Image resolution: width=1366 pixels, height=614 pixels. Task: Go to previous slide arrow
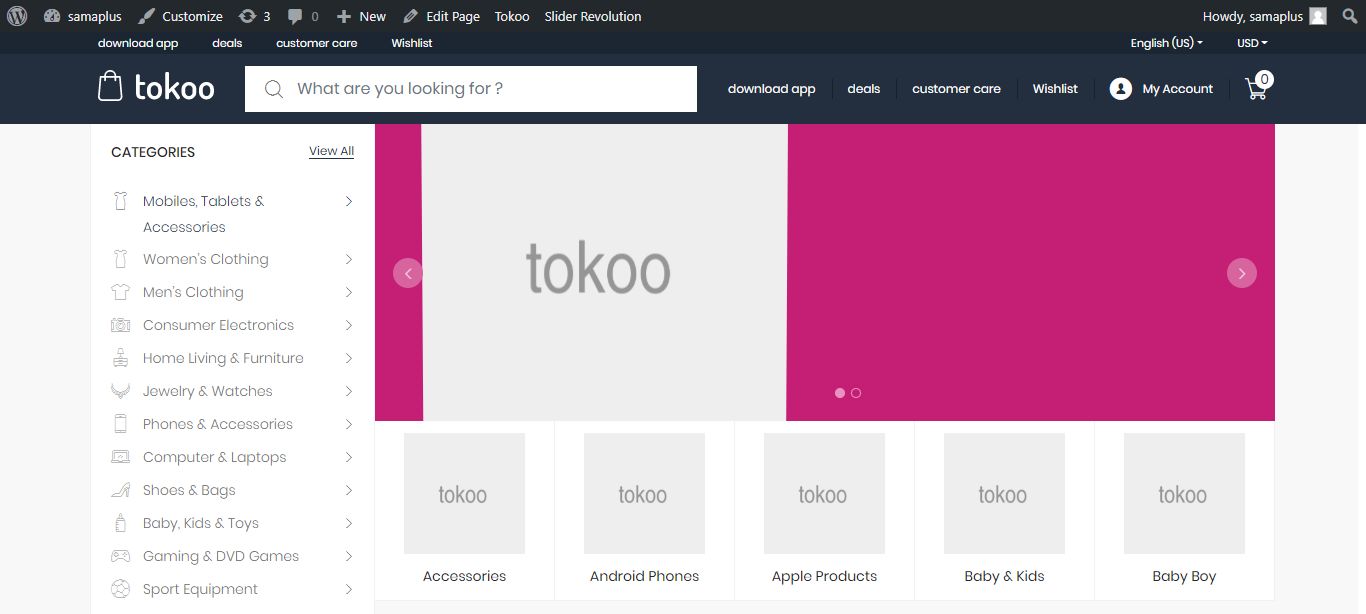point(408,273)
